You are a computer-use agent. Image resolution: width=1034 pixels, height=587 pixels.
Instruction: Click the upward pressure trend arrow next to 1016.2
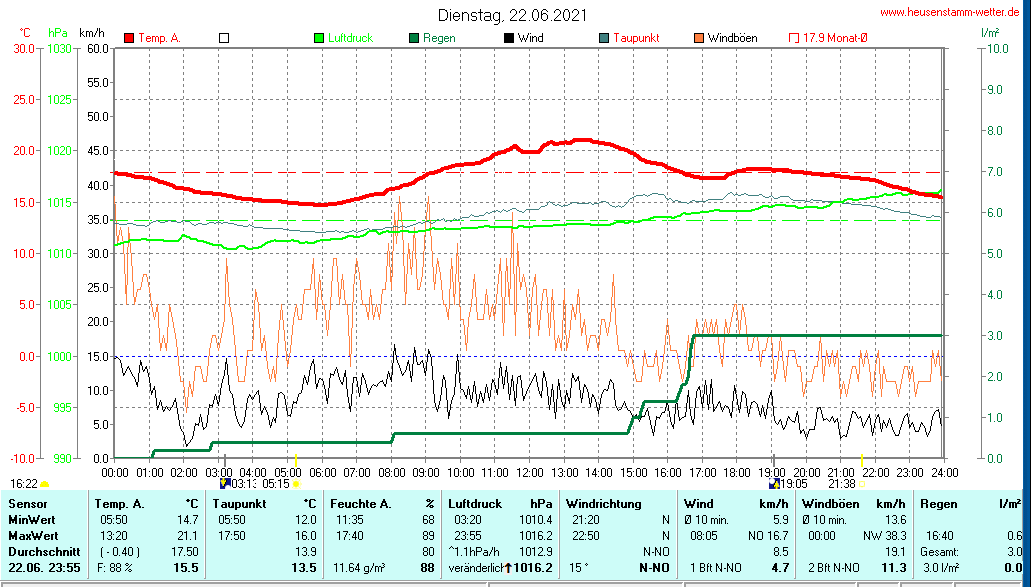coord(508,568)
